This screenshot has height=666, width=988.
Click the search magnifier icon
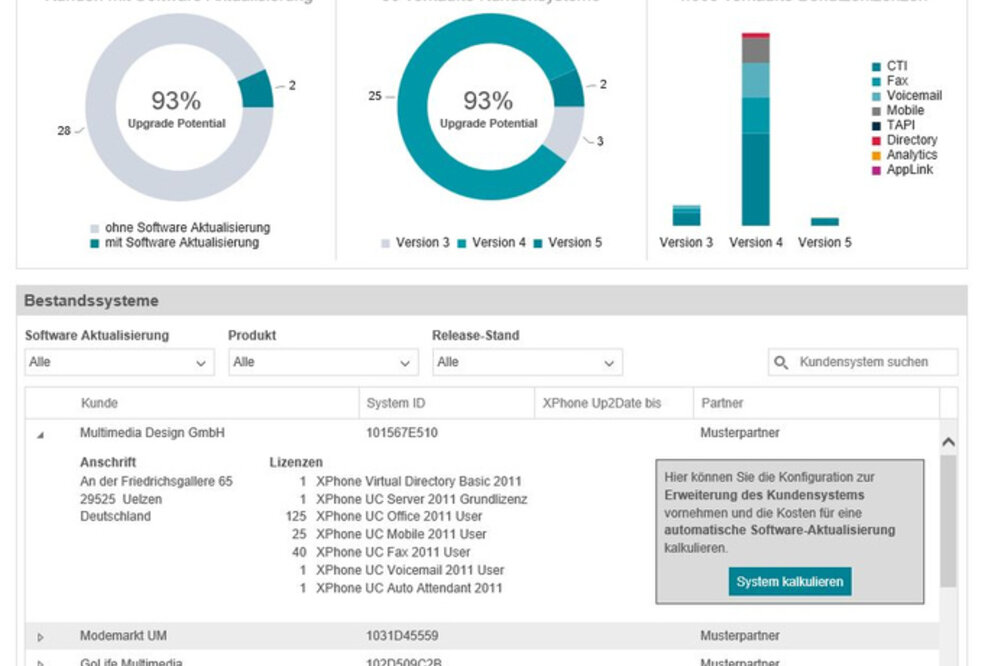[781, 362]
